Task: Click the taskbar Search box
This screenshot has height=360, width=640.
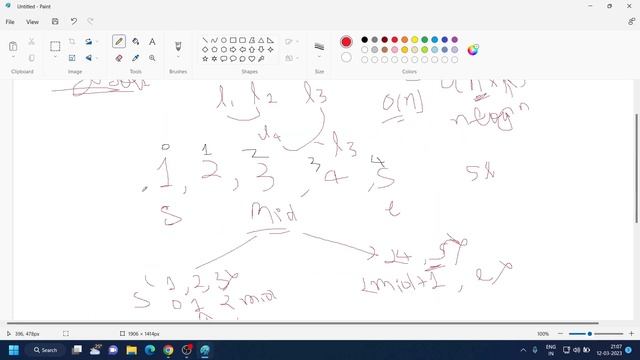Action: tap(45, 350)
